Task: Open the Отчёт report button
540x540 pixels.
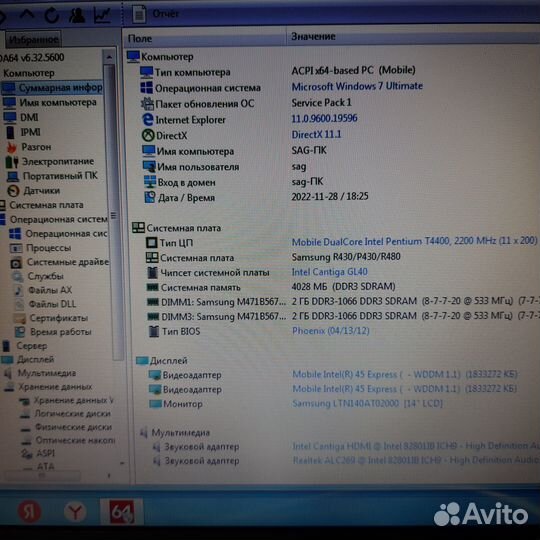Action: pos(156,14)
